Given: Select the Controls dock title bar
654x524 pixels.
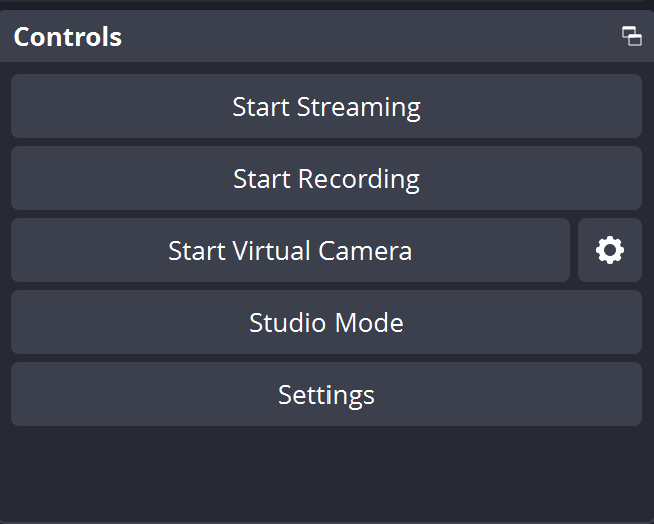Looking at the screenshot, I should [x=327, y=36].
